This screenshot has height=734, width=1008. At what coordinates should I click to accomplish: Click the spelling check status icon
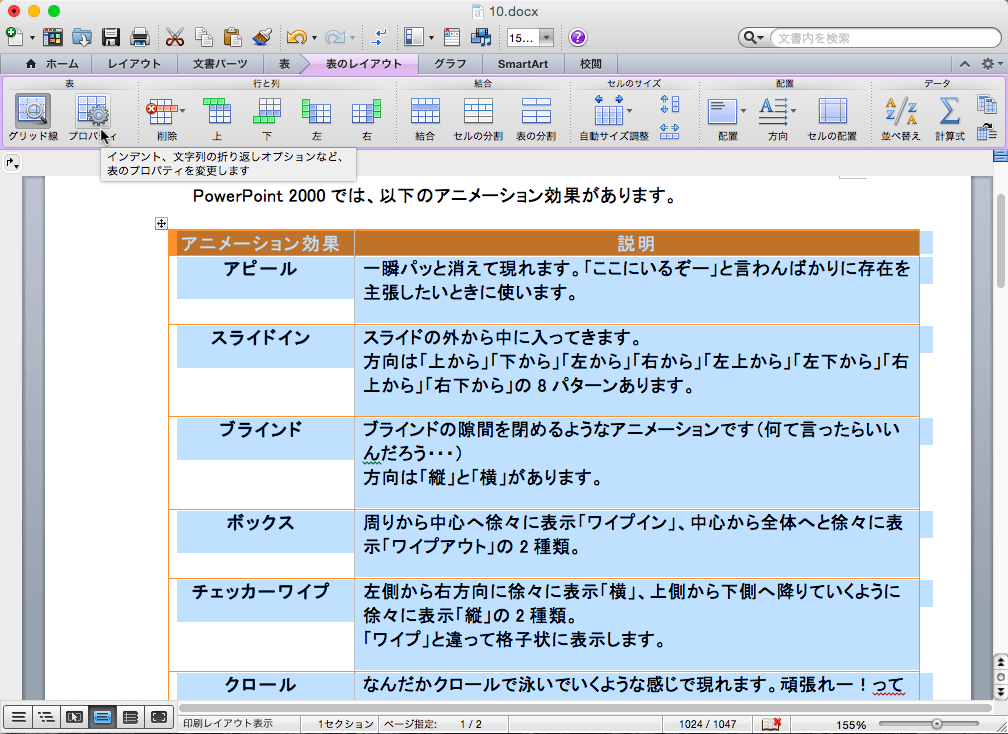point(771,724)
